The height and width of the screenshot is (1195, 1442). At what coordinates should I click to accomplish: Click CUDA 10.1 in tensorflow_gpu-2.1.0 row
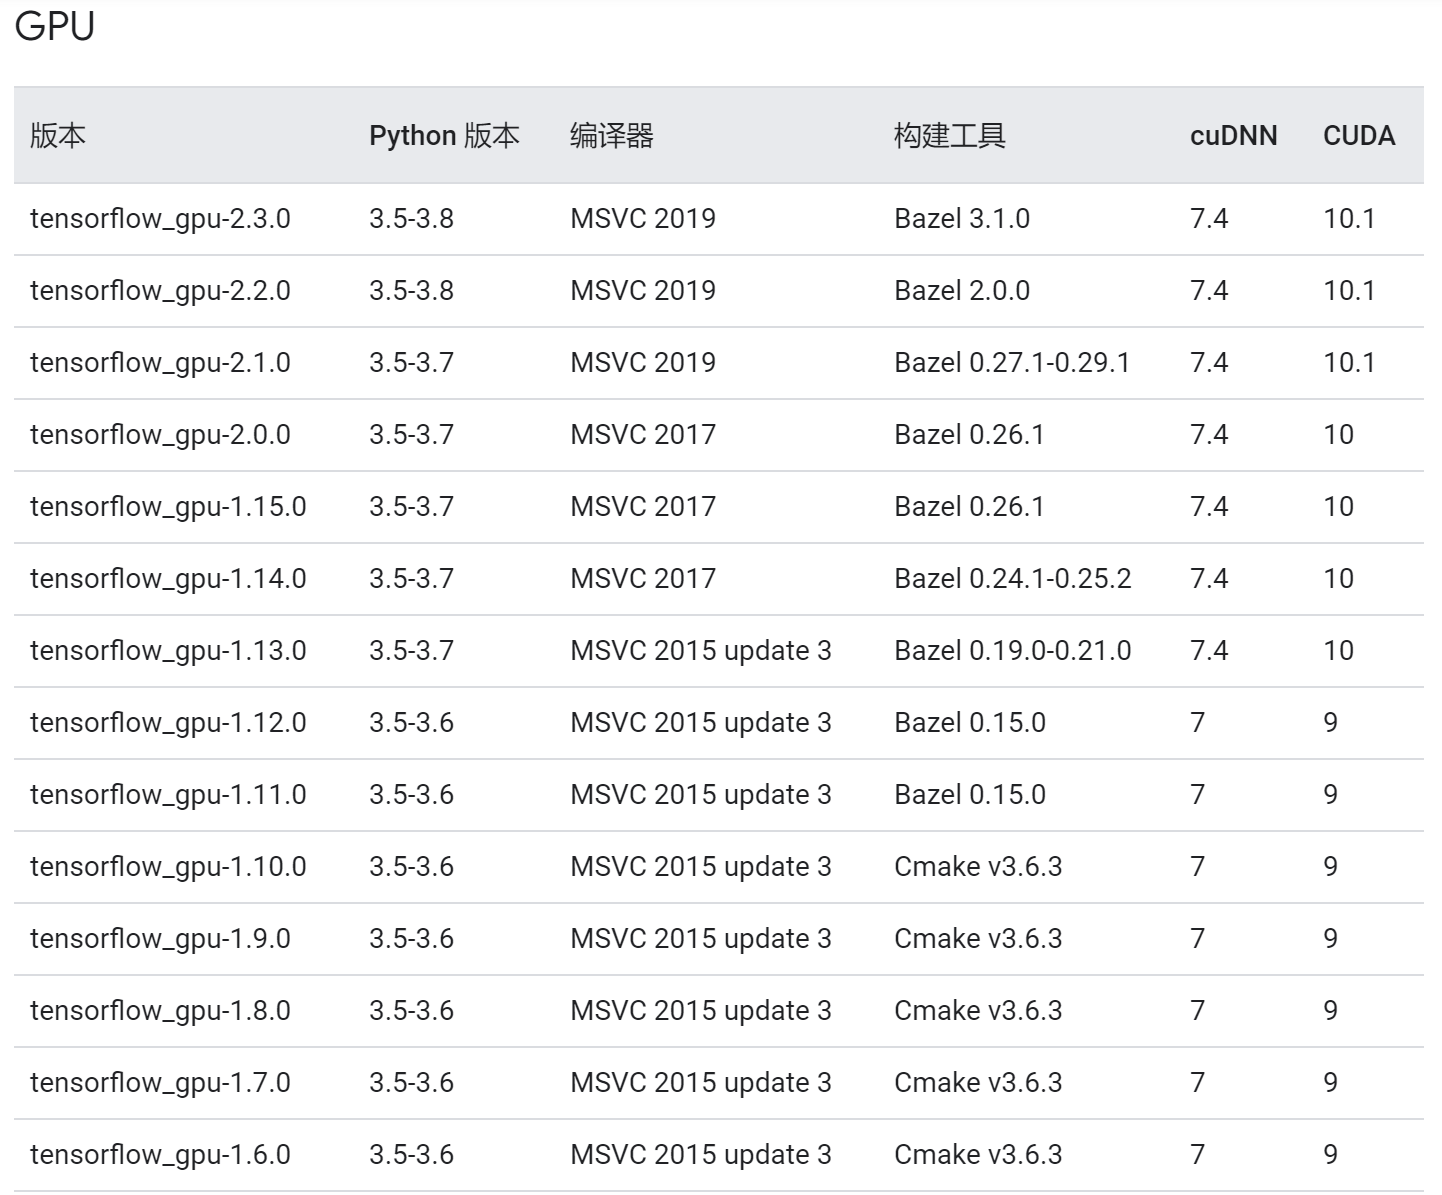1349,363
